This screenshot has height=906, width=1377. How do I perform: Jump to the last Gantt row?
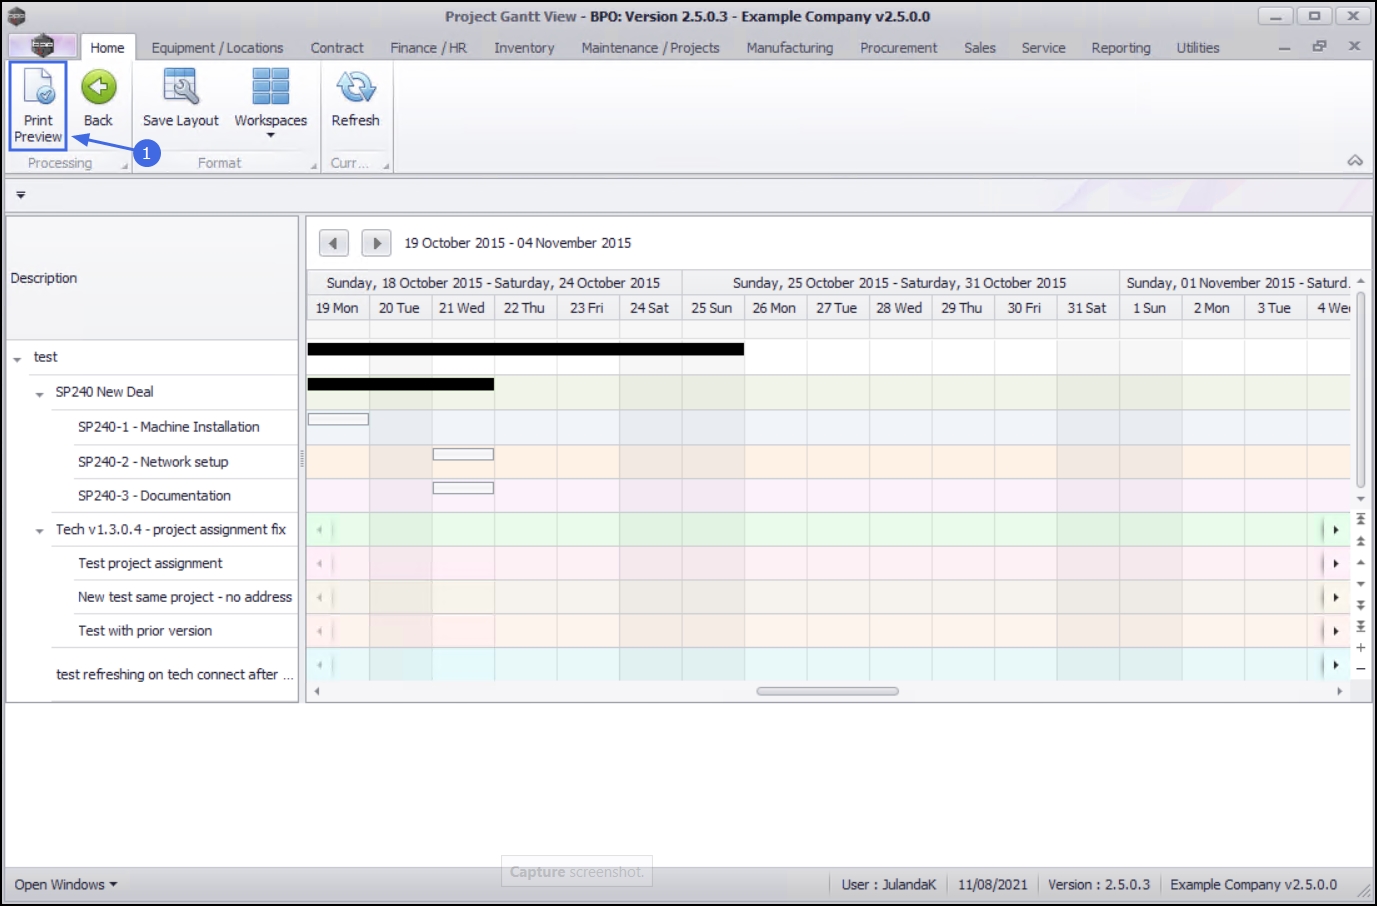click(x=1360, y=626)
